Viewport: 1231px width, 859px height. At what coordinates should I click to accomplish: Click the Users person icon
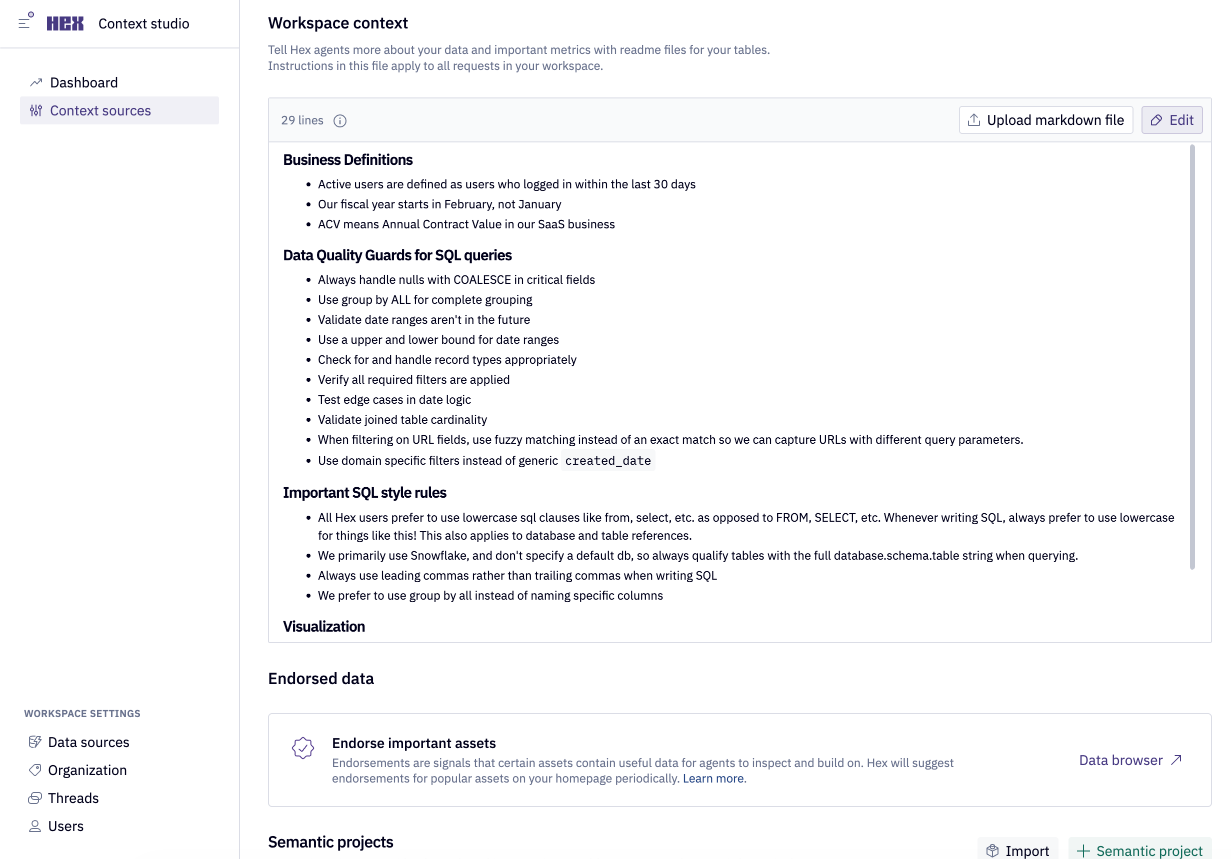click(x=33, y=826)
